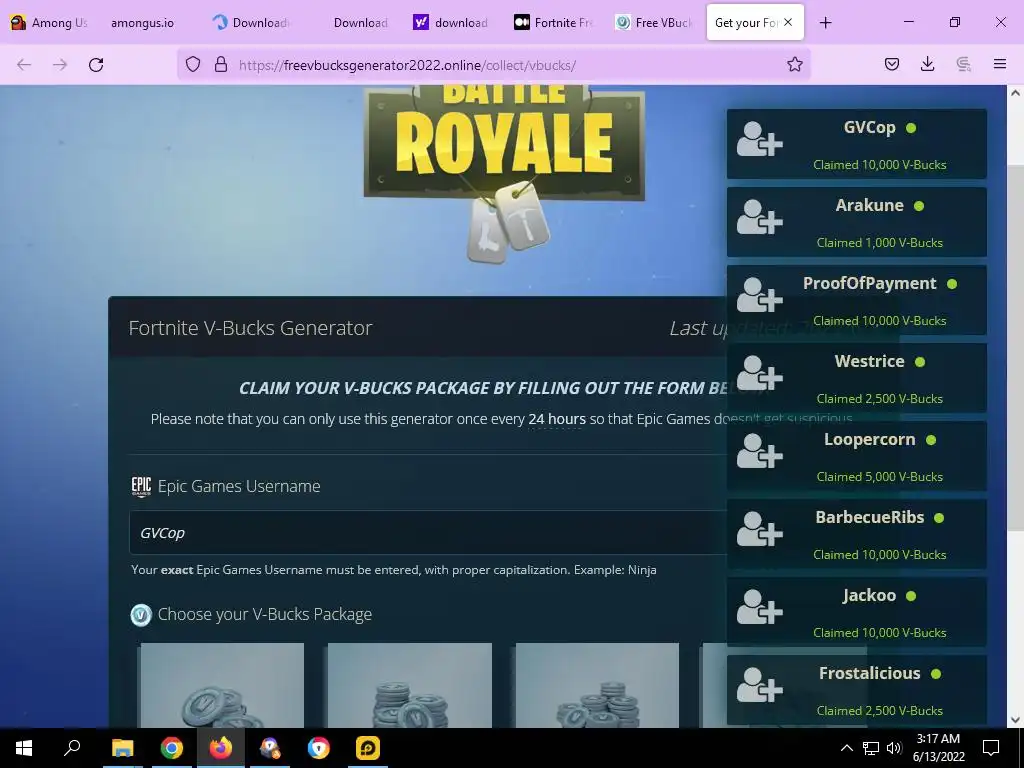View site security padlock info

tap(221, 64)
